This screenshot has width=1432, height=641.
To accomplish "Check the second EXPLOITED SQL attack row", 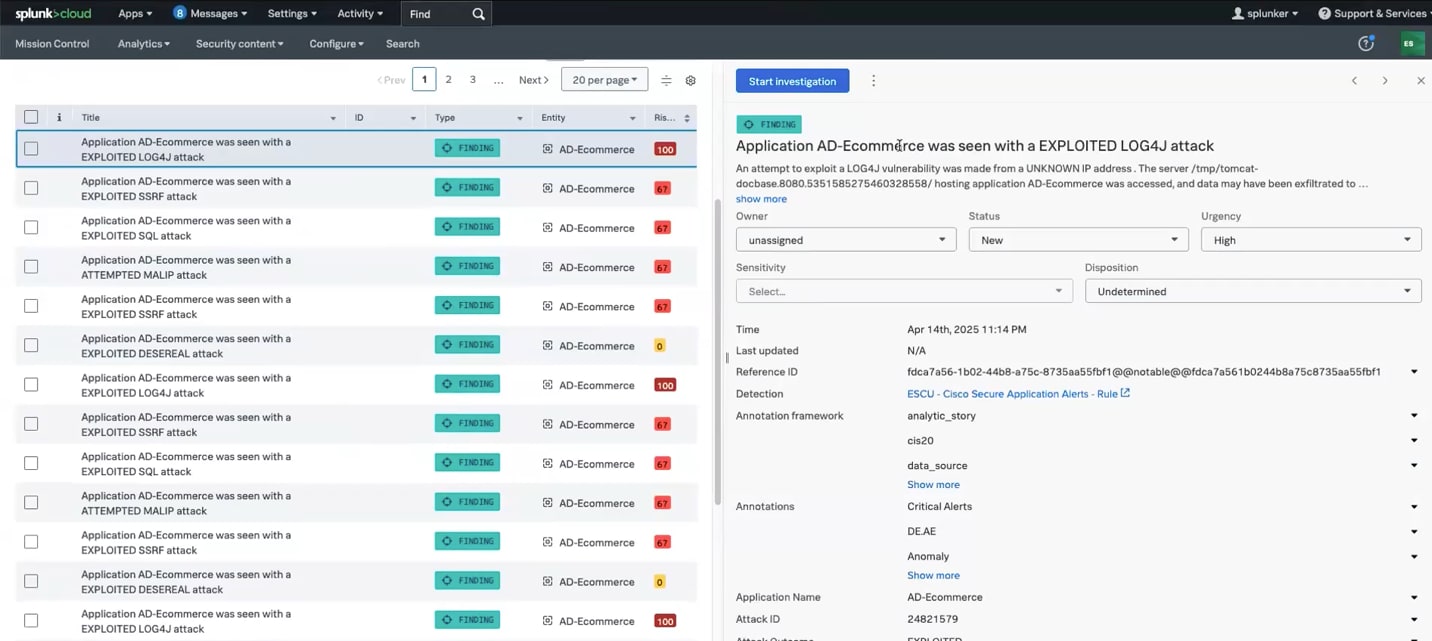I will (x=31, y=464).
